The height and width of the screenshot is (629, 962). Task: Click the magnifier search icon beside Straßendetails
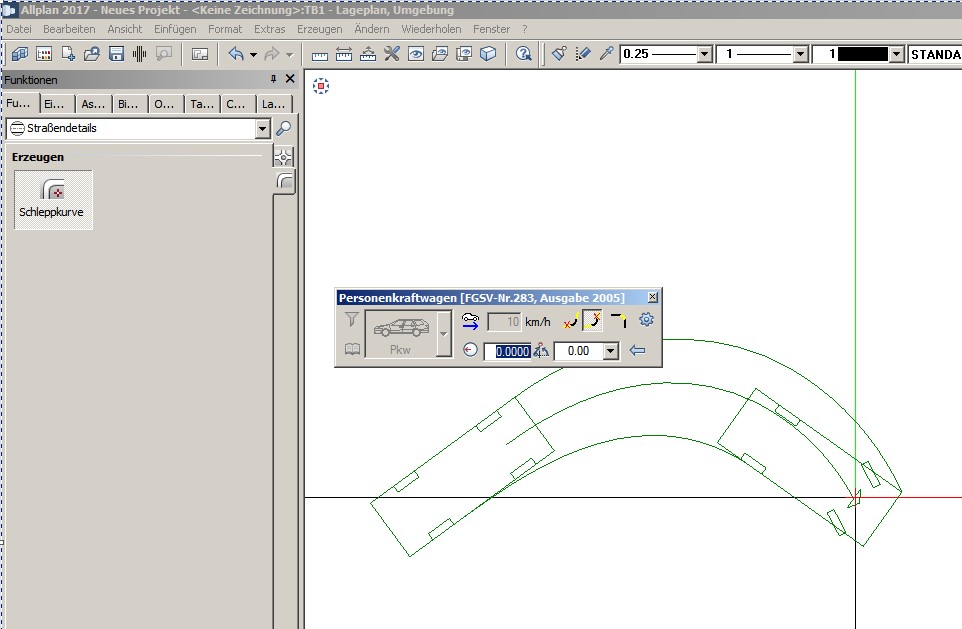point(284,128)
